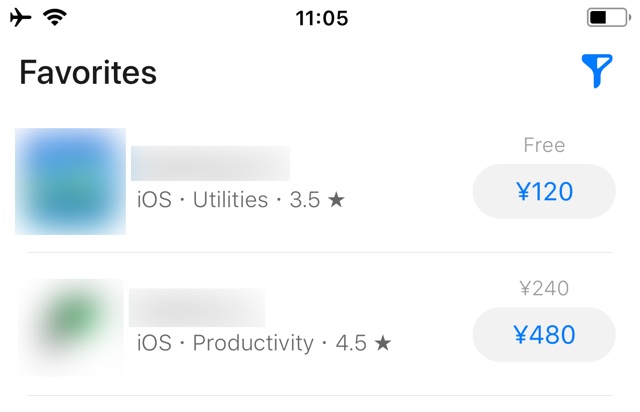This screenshot has width=640, height=412.
Task: Tap the ¥480 price button
Action: click(x=544, y=334)
